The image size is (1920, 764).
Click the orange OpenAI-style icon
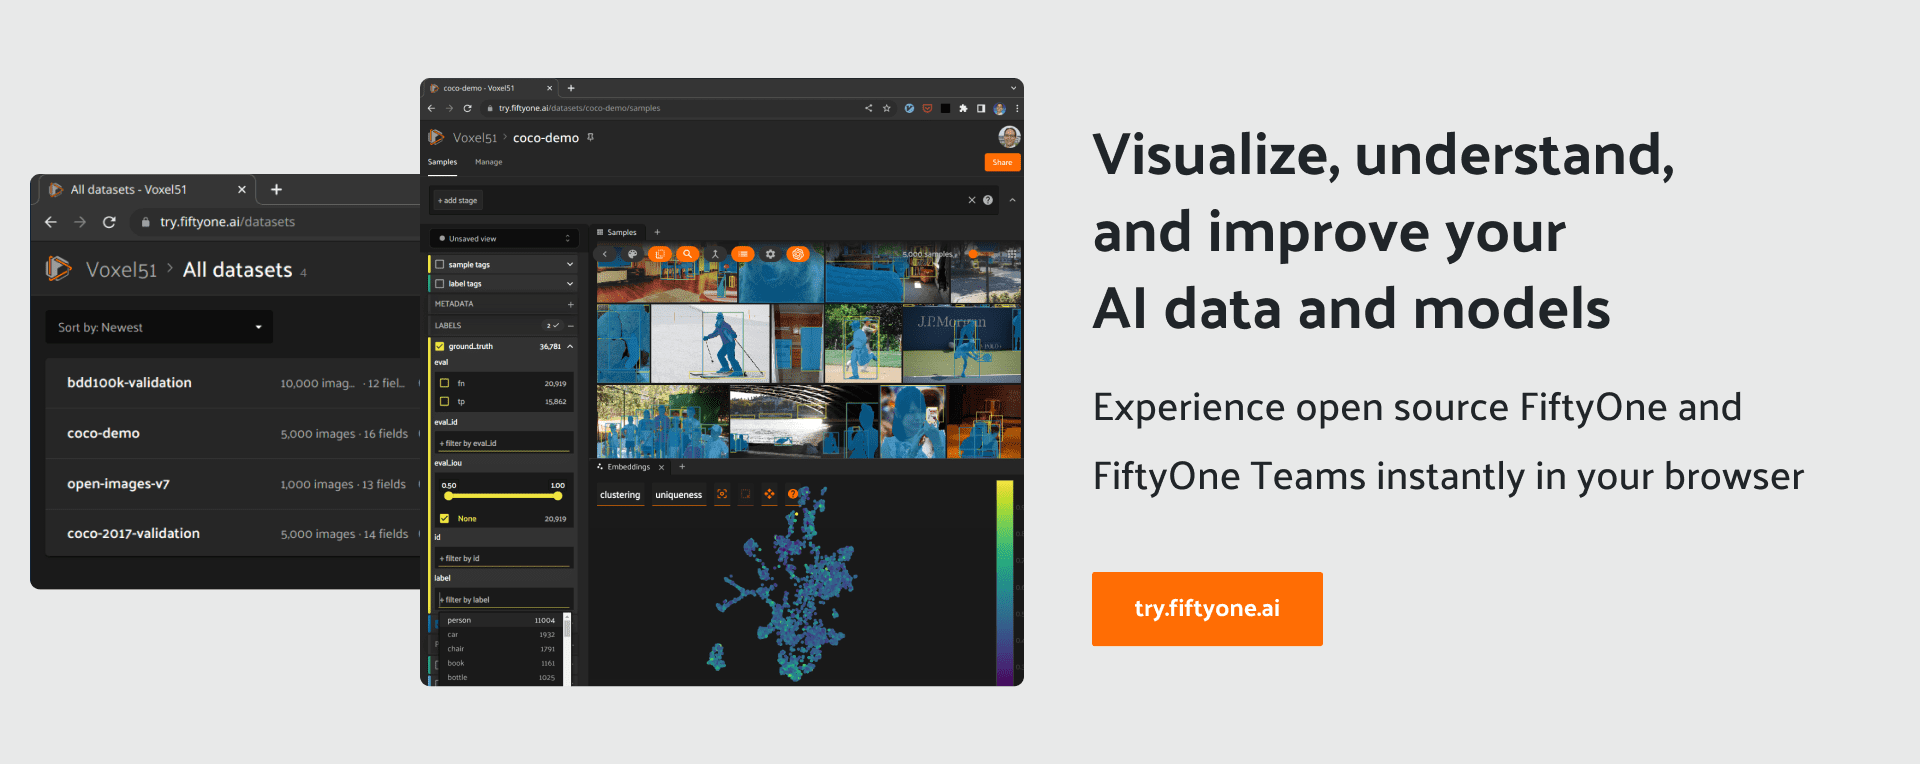(798, 254)
